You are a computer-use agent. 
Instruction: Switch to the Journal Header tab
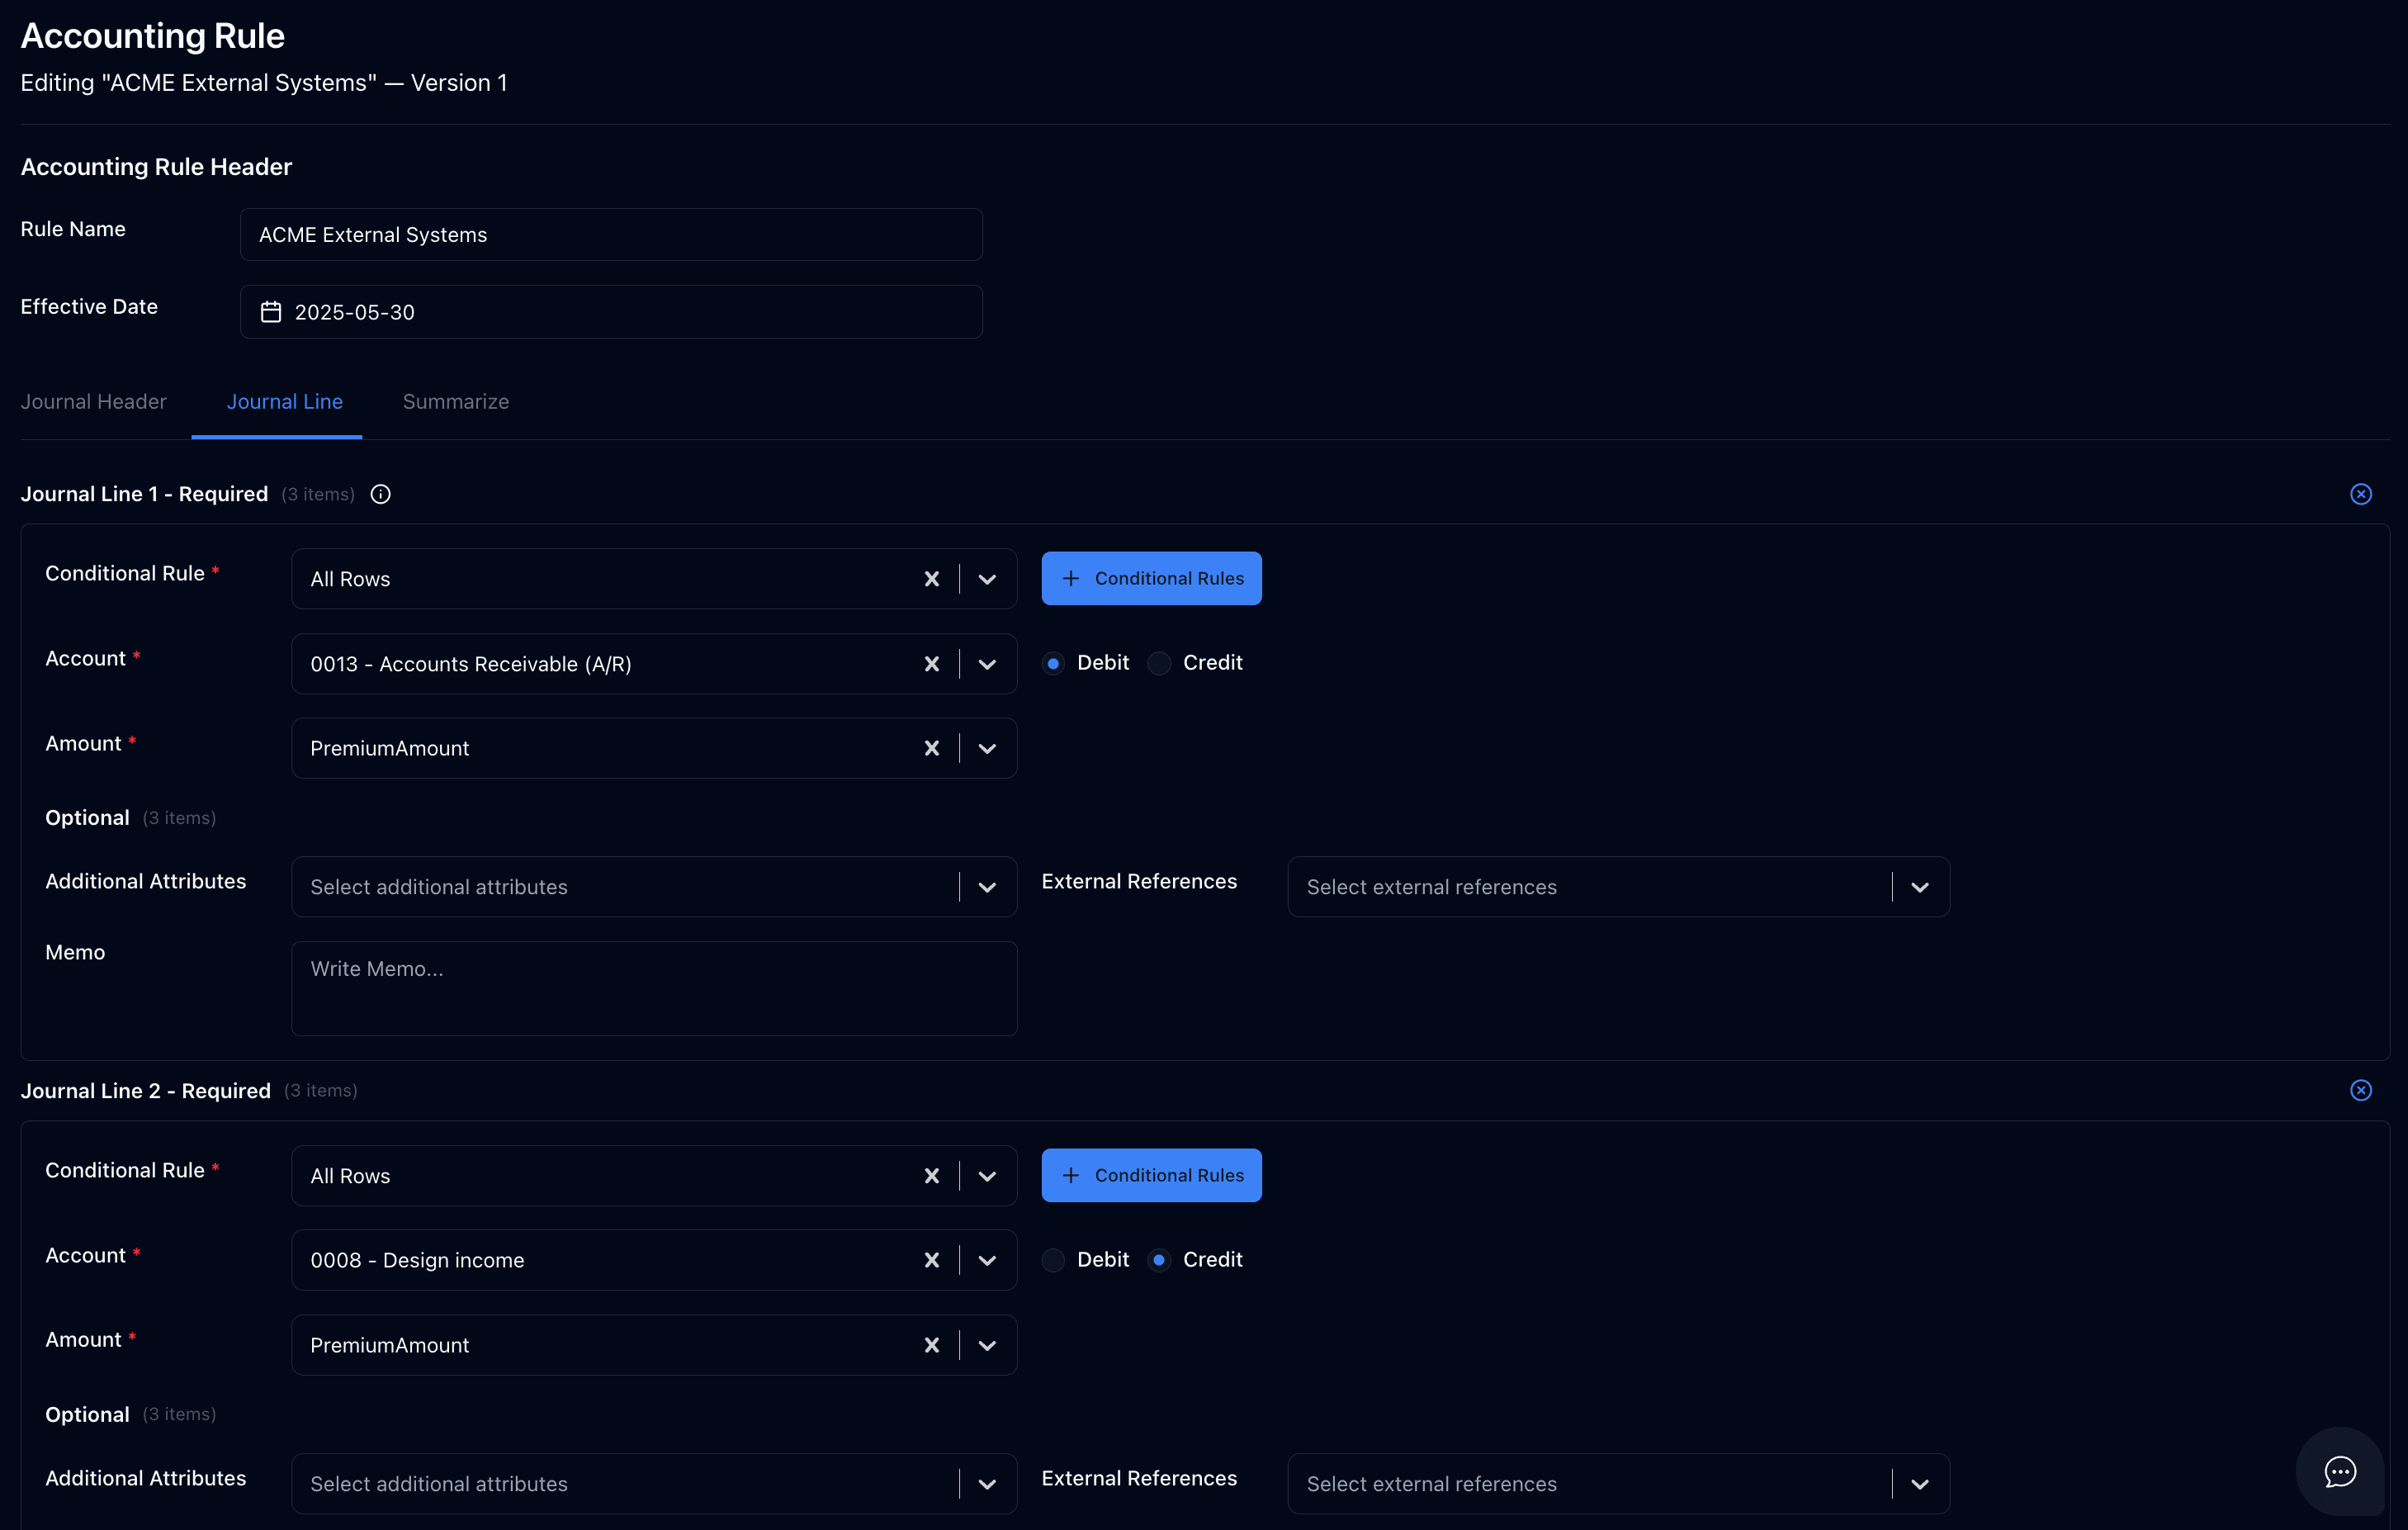94,401
